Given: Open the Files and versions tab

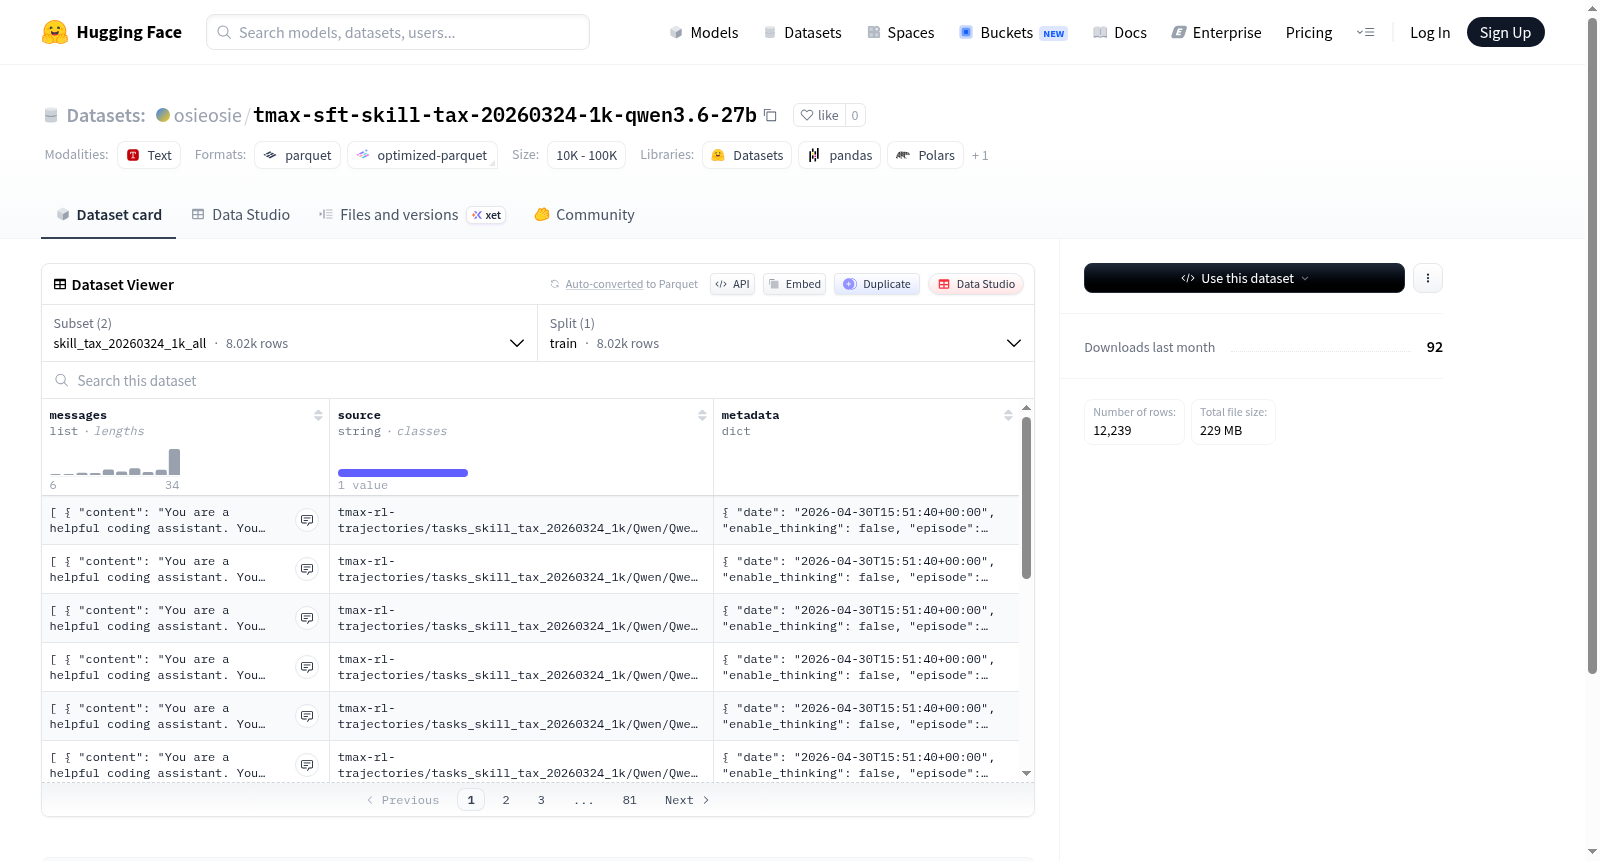Looking at the screenshot, I should (x=412, y=215).
